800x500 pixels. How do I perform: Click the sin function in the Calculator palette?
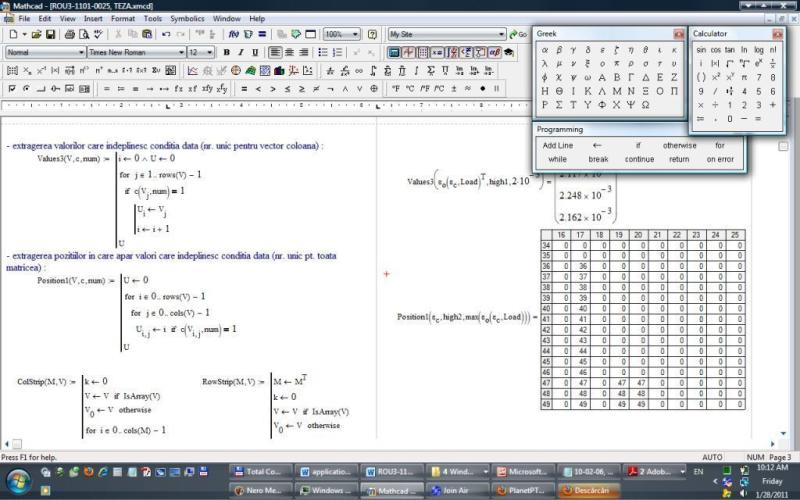[701, 49]
